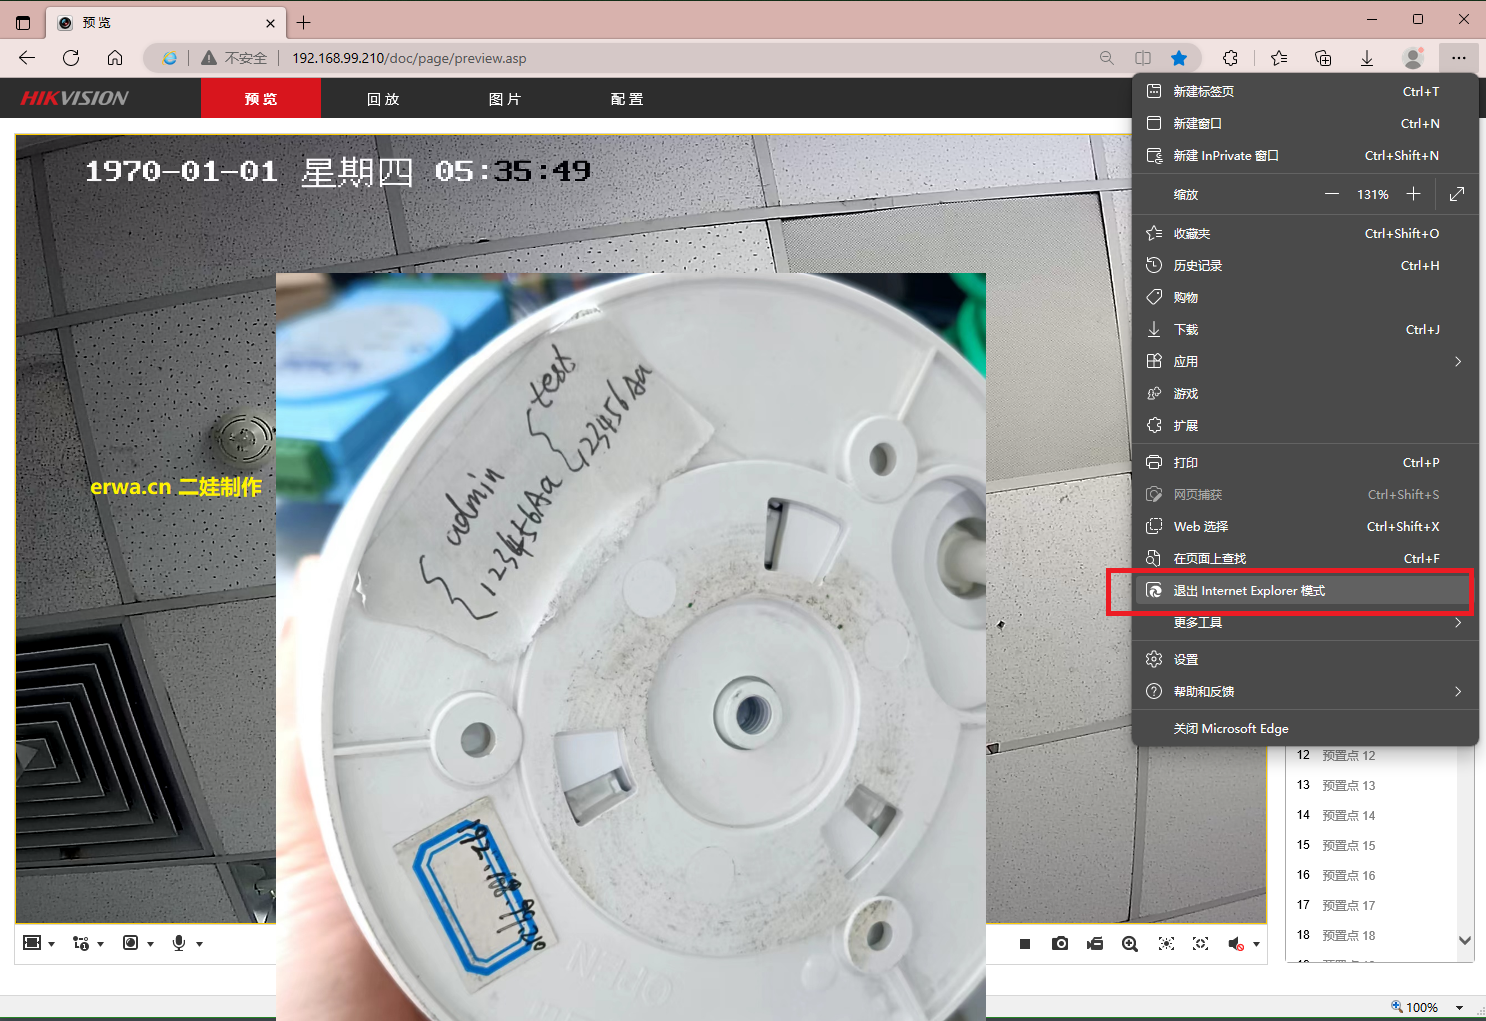
Task: Choose 新建 InPrivate 窗口
Action: (1305, 155)
